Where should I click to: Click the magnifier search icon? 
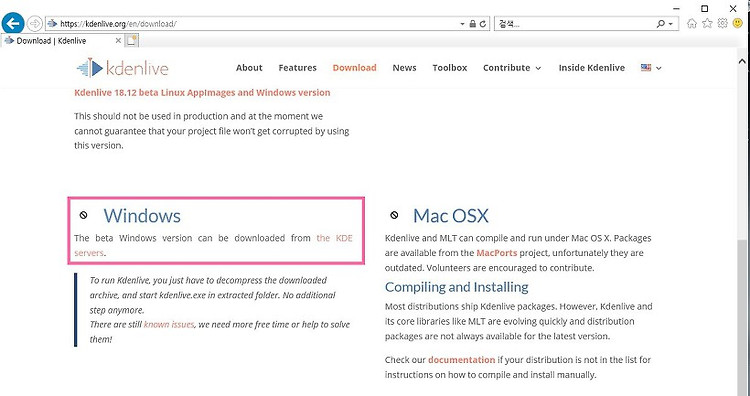tap(661, 23)
